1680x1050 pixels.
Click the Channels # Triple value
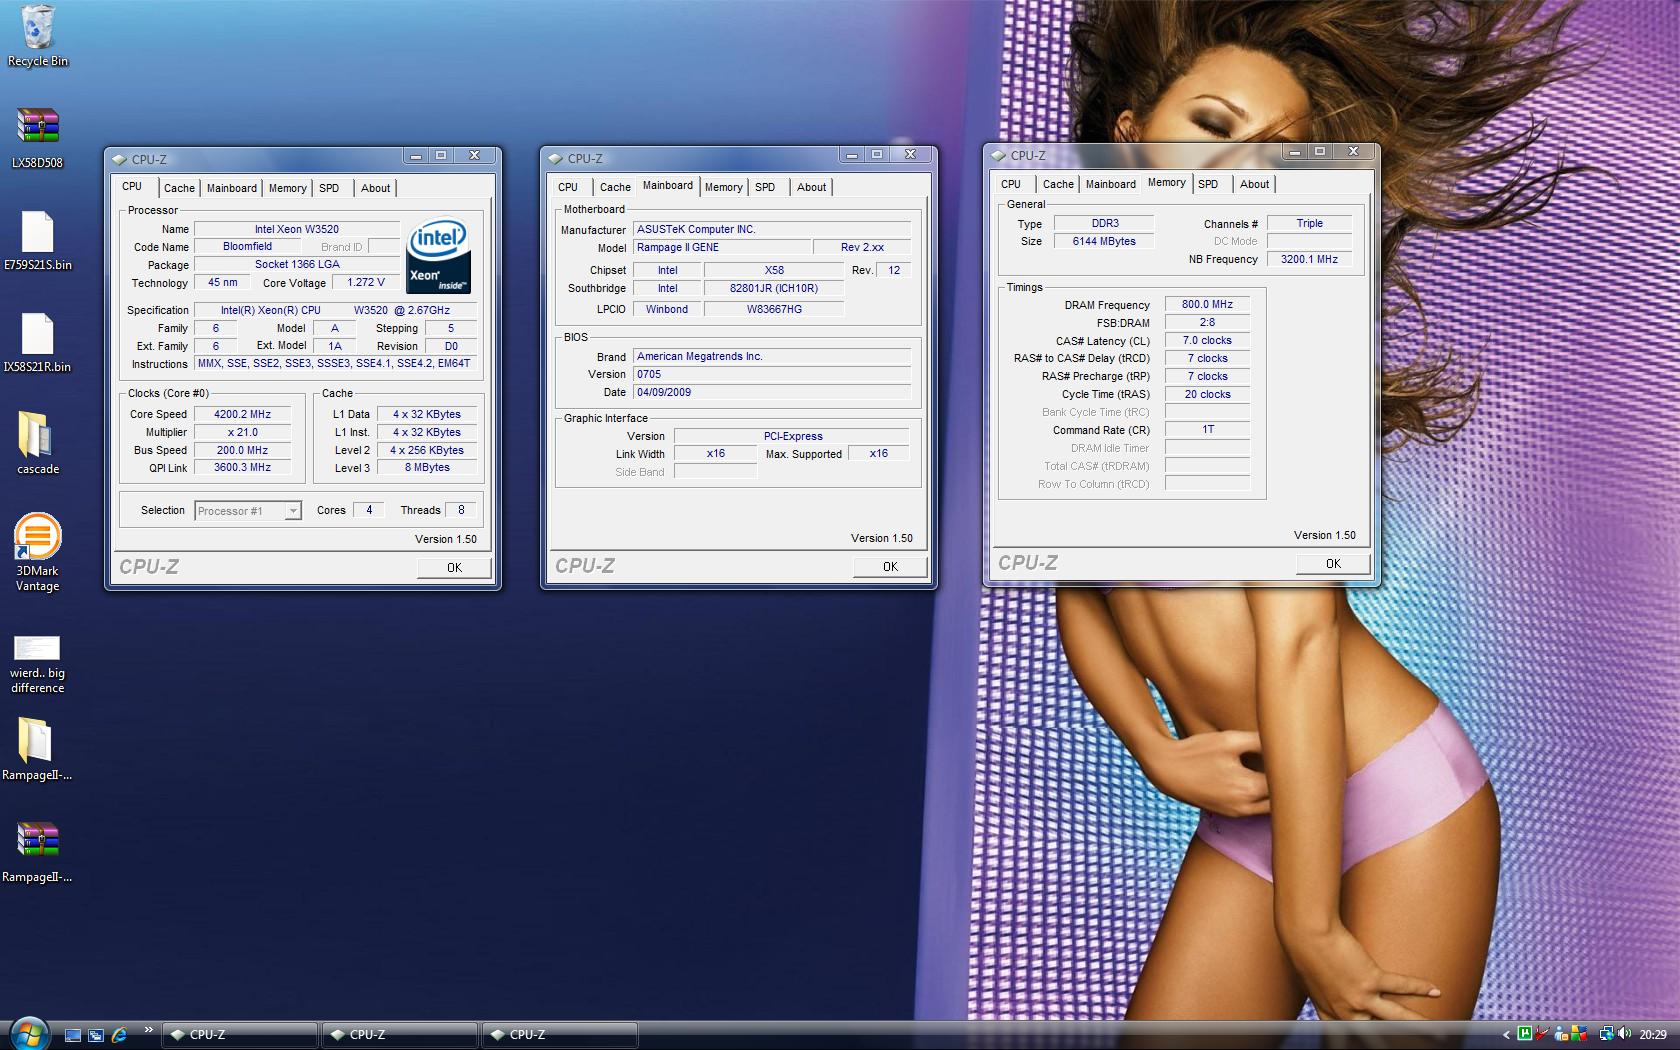[x=1309, y=224]
